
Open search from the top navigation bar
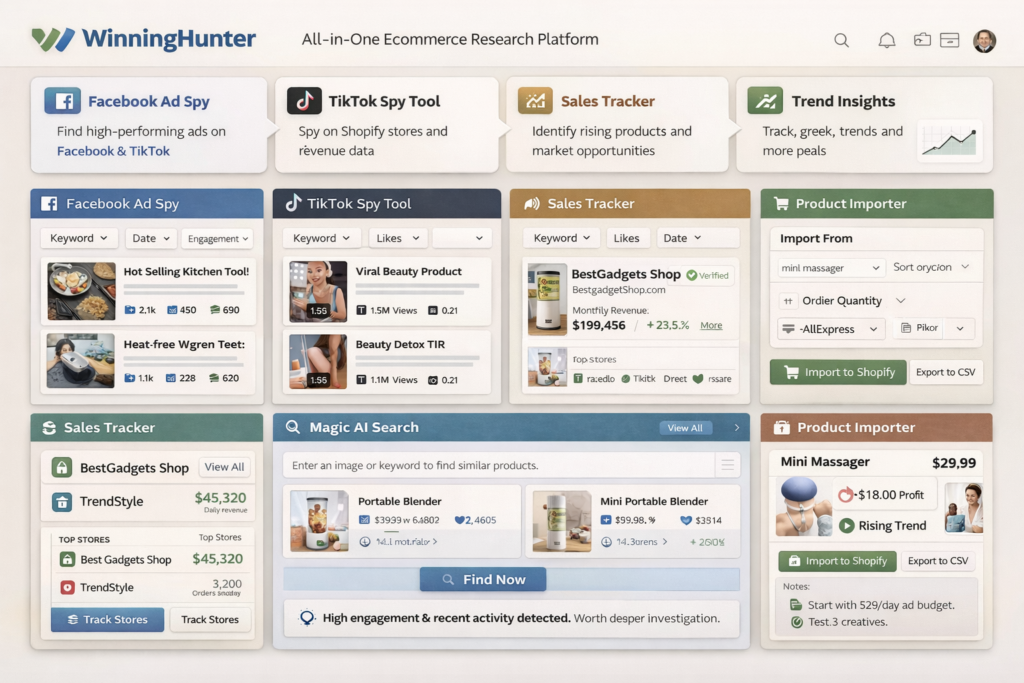(841, 40)
